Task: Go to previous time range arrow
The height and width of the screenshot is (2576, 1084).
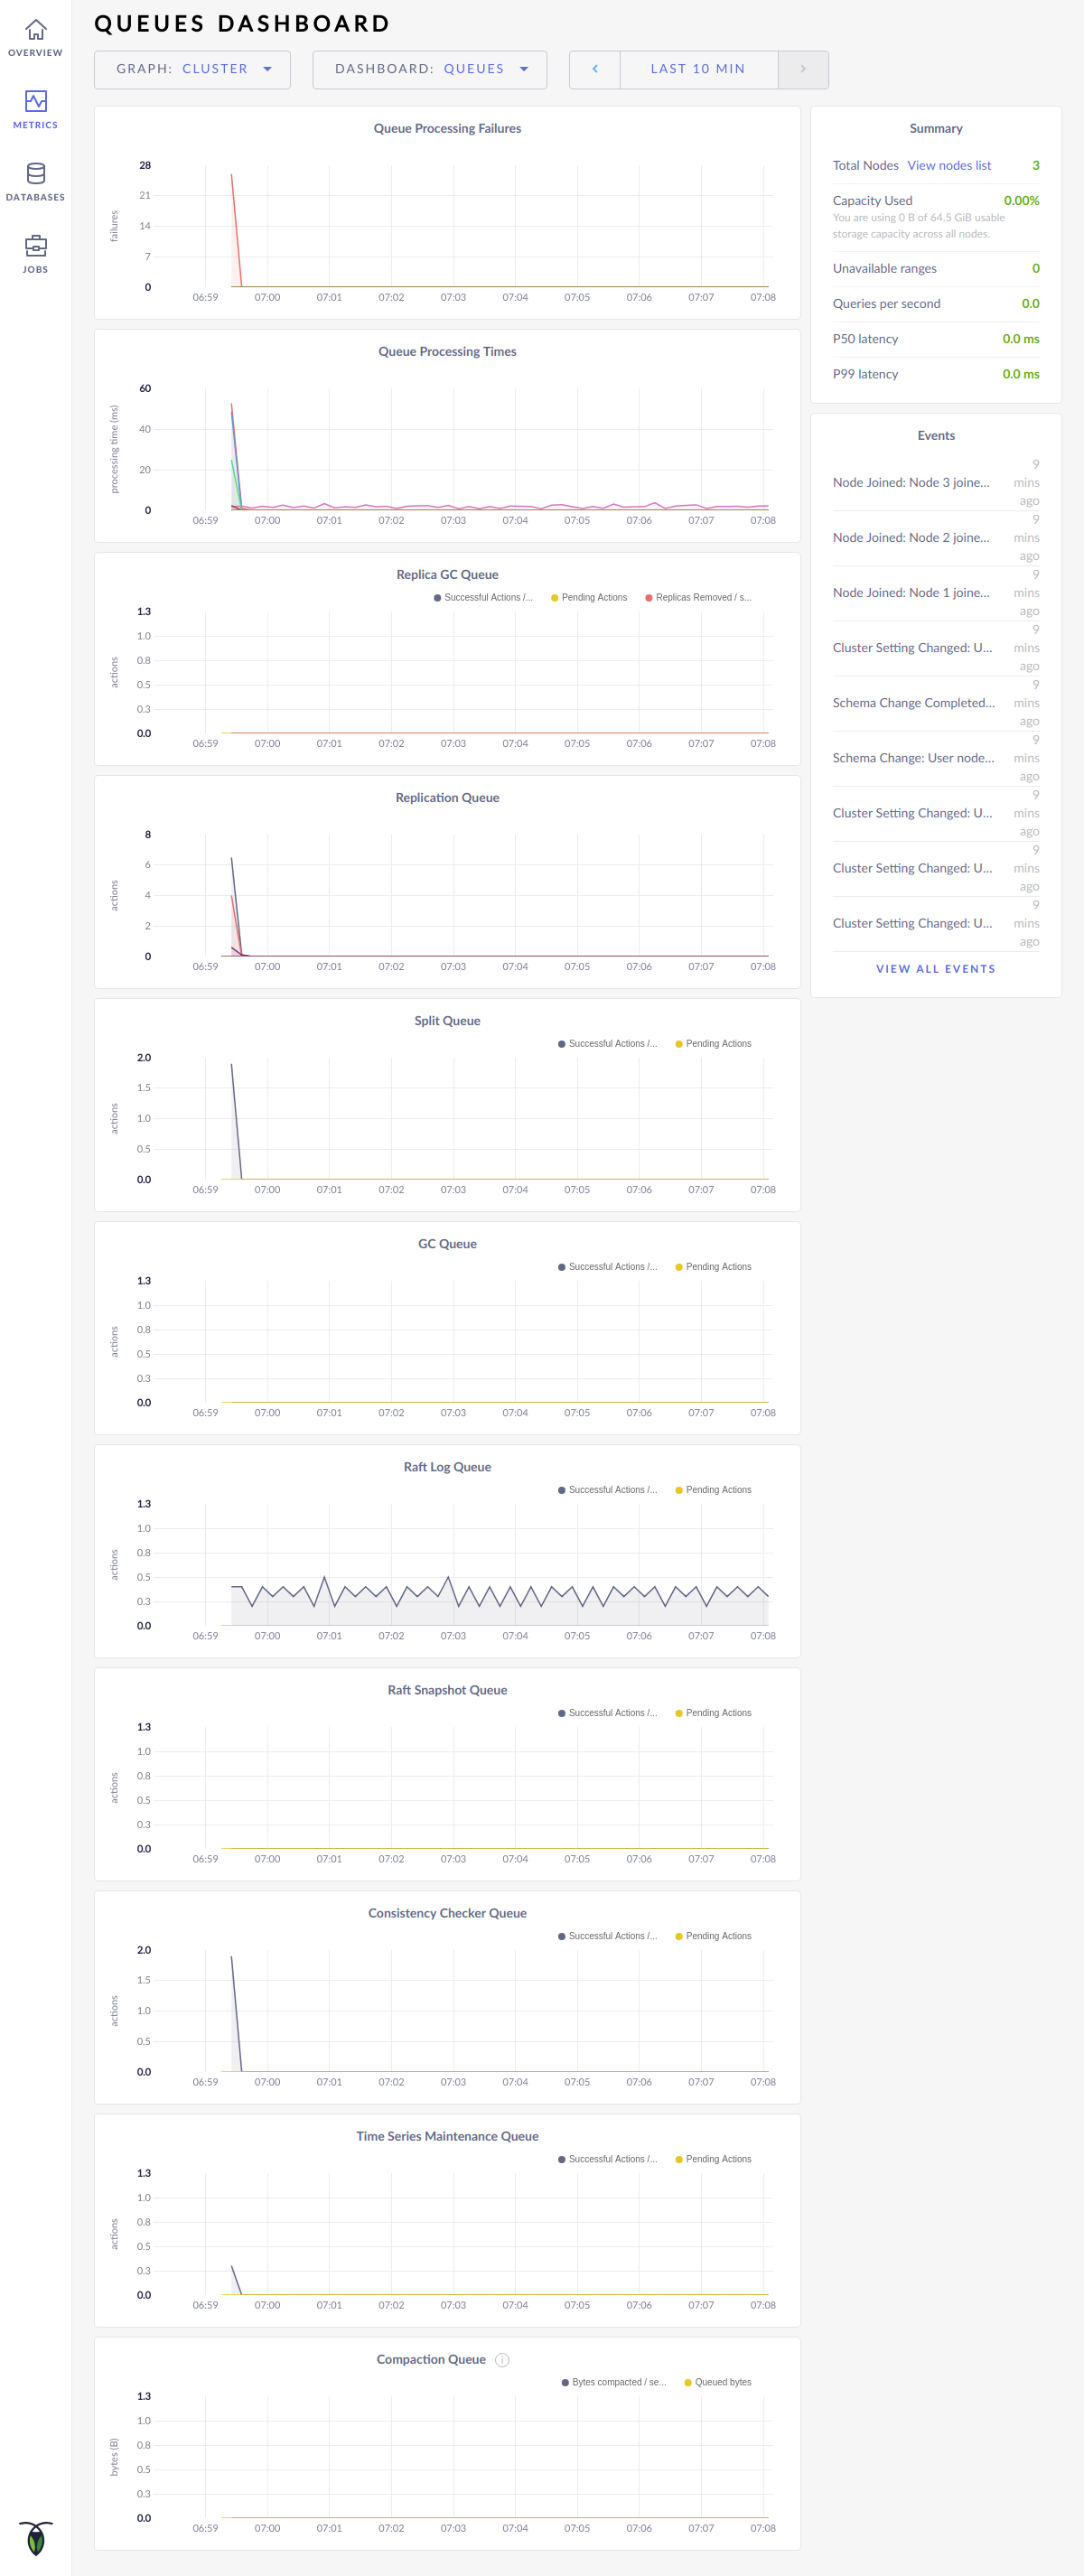Action: (x=595, y=69)
